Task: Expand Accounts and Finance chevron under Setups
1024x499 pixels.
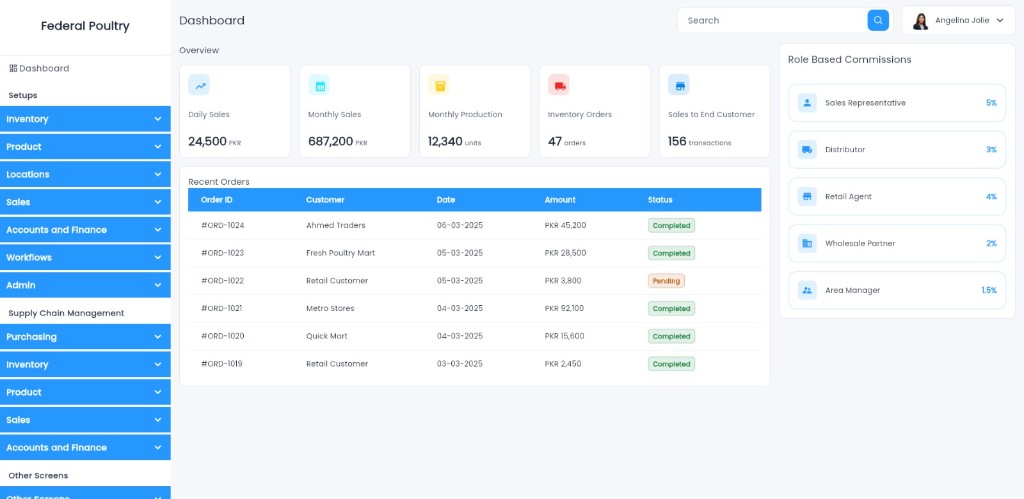Action: click(x=157, y=230)
